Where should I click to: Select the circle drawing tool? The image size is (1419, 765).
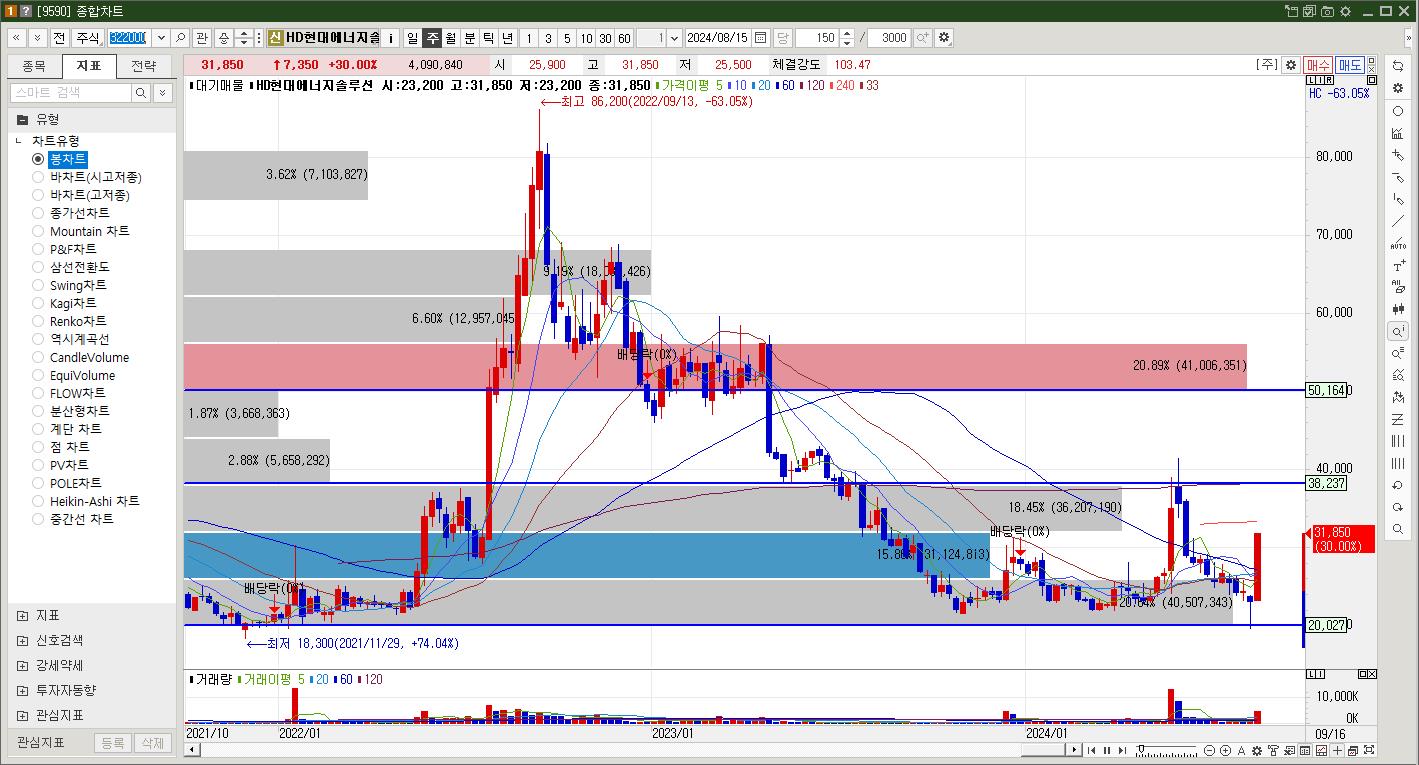[1398, 111]
